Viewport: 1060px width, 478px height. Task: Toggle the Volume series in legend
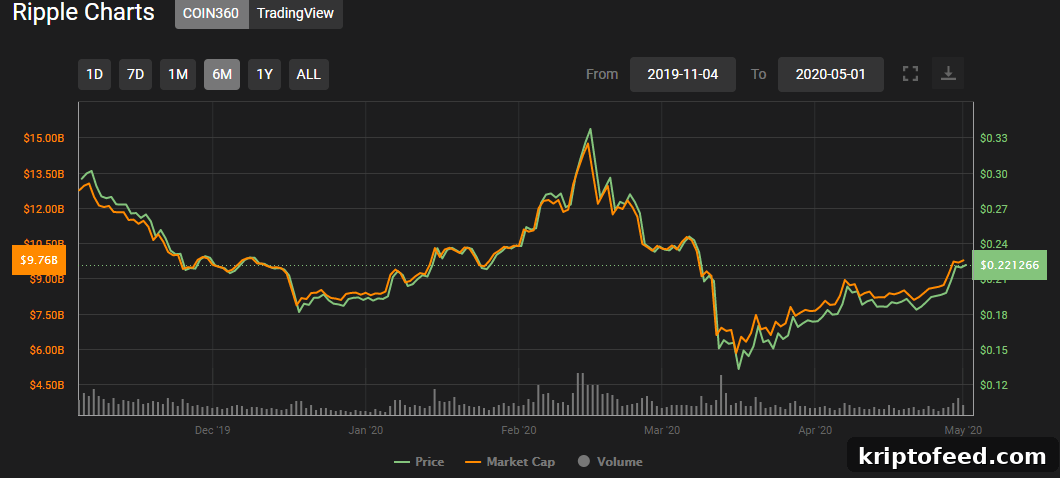[610, 462]
